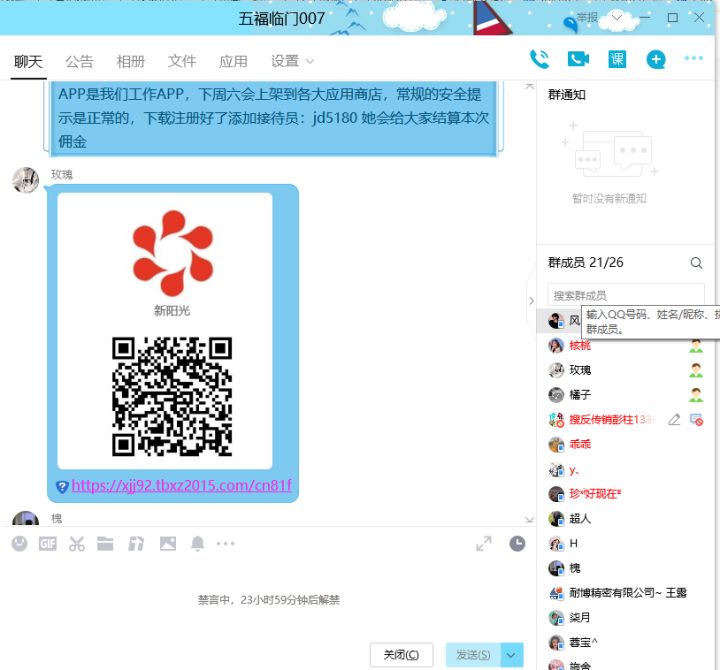
Task: Open the 相册 tab
Action: click(x=131, y=61)
